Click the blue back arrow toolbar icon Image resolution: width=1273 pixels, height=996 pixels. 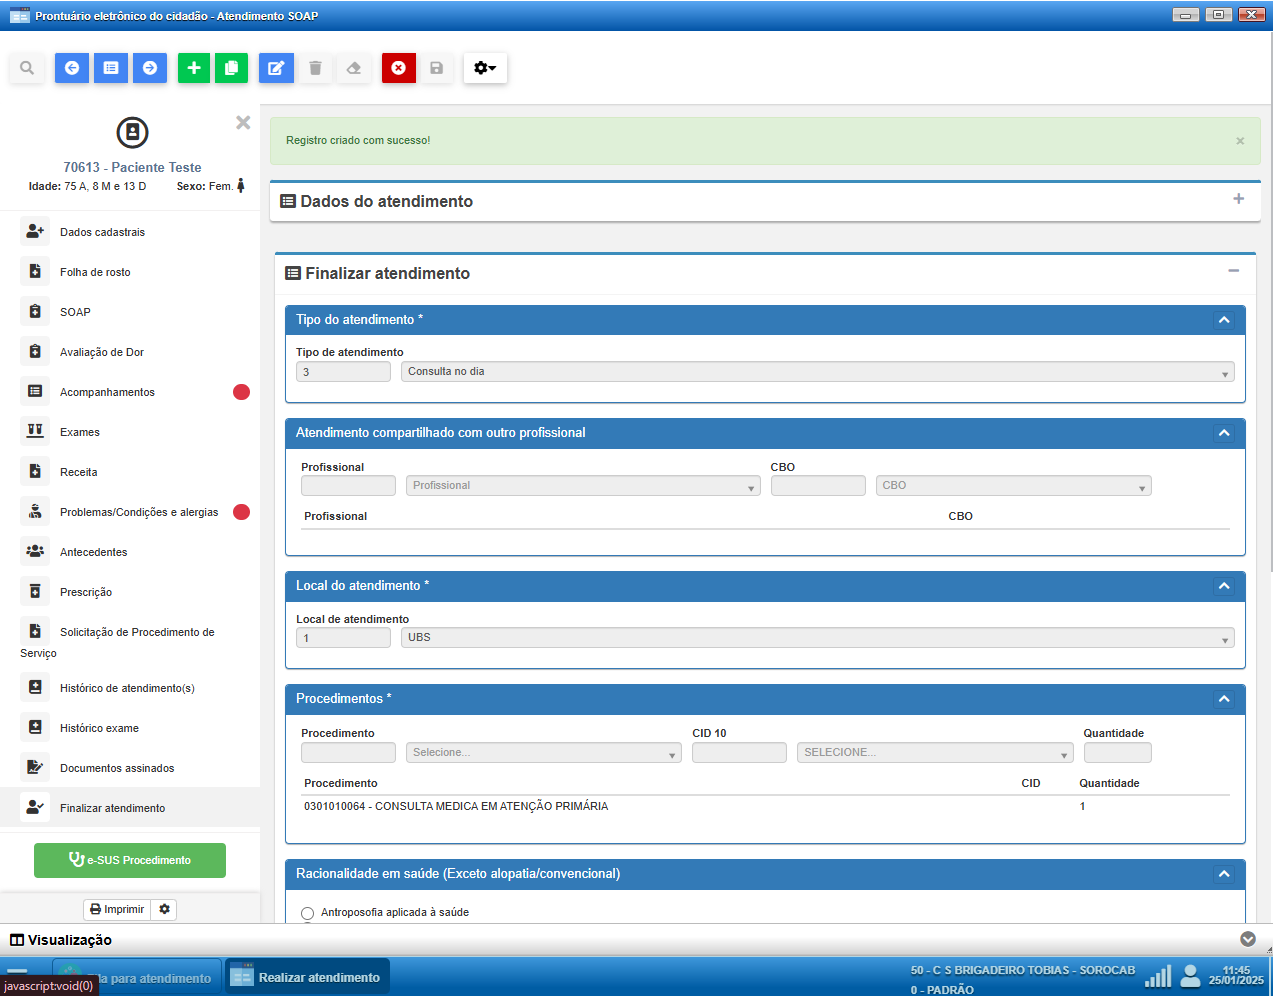point(72,68)
